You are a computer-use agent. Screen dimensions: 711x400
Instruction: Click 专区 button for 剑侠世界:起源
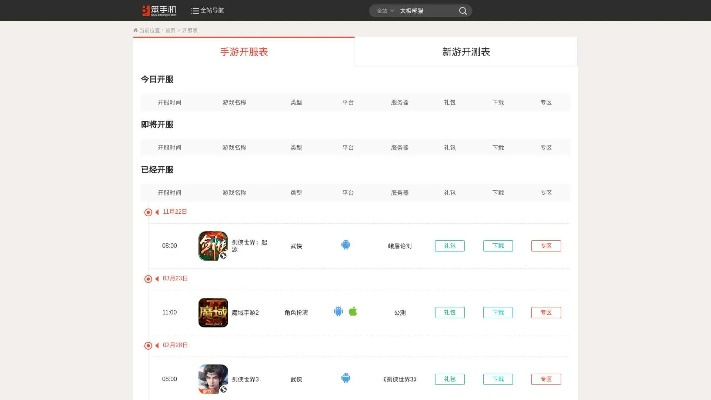click(x=546, y=246)
